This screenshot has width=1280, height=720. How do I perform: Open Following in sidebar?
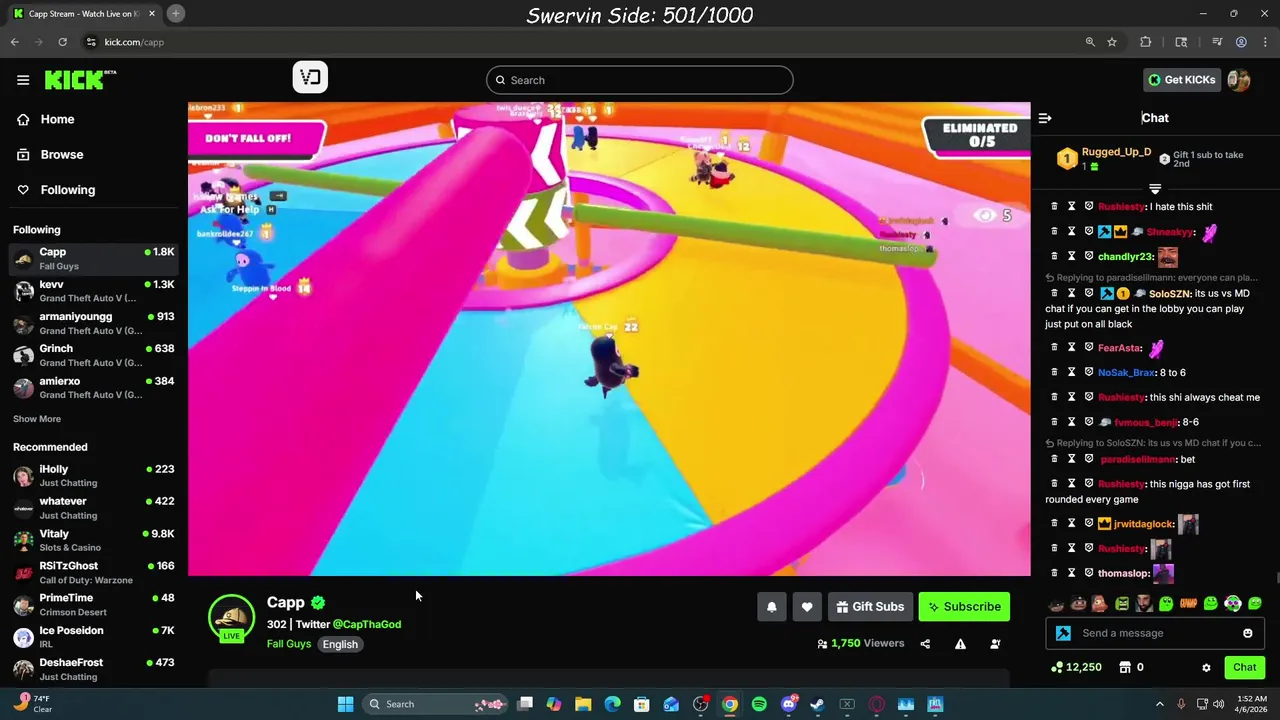[x=67, y=190]
